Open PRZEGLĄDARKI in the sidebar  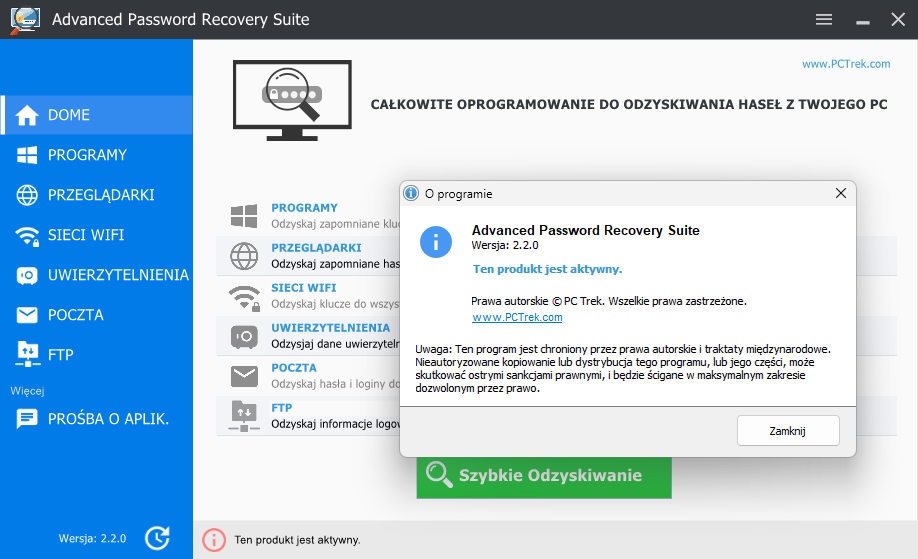[97, 195]
